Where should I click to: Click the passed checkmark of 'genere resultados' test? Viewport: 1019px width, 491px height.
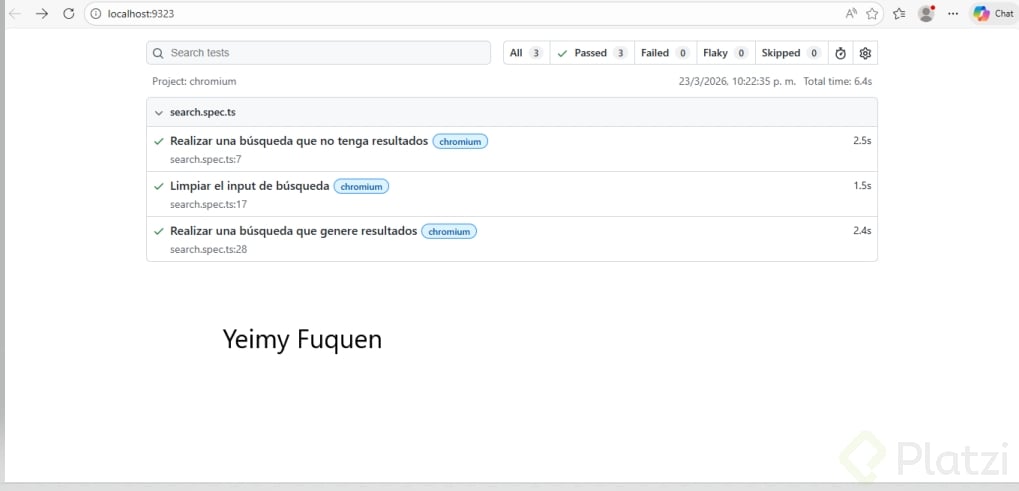point(159,231)
